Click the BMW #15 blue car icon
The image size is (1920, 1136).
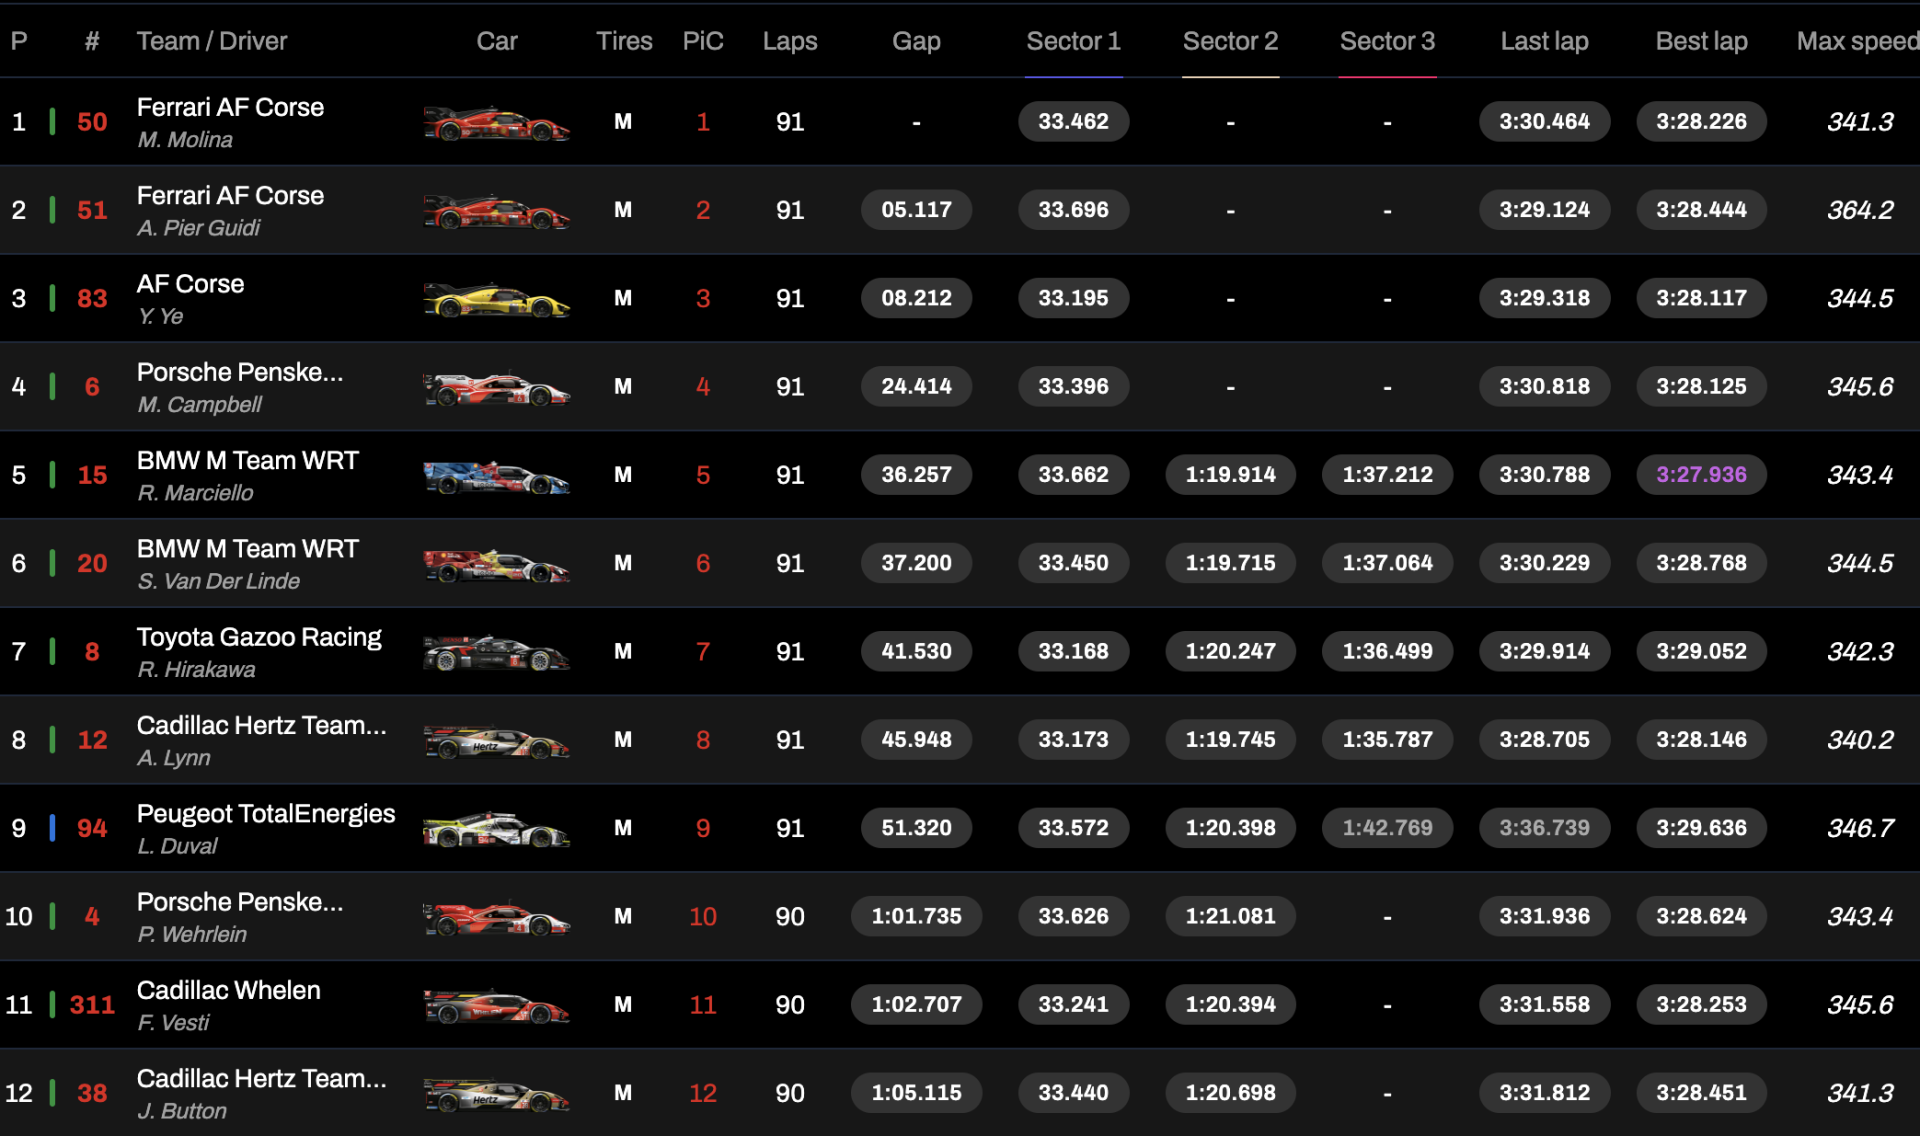pos(496,477)
